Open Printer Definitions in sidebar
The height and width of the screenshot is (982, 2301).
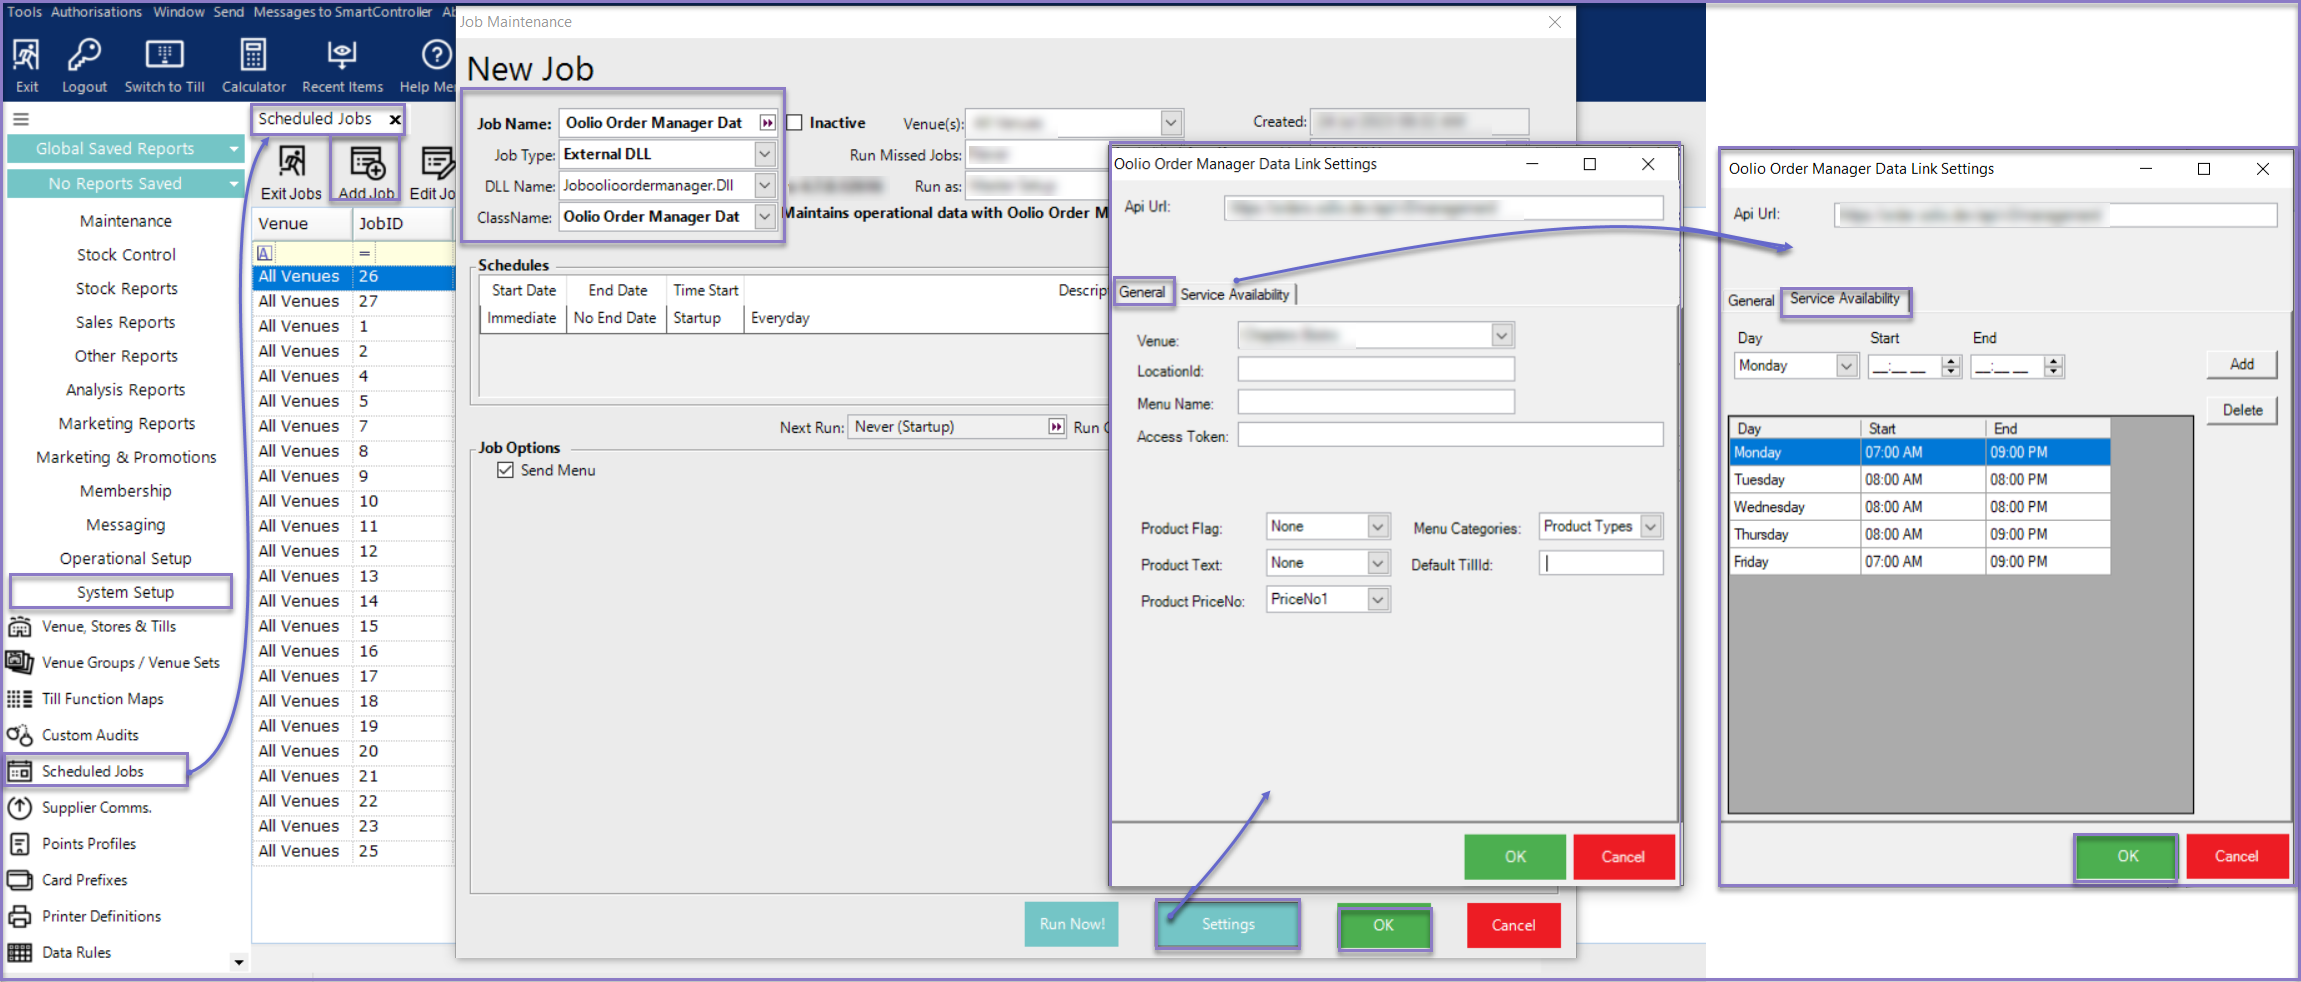click(x=101, y=916)
